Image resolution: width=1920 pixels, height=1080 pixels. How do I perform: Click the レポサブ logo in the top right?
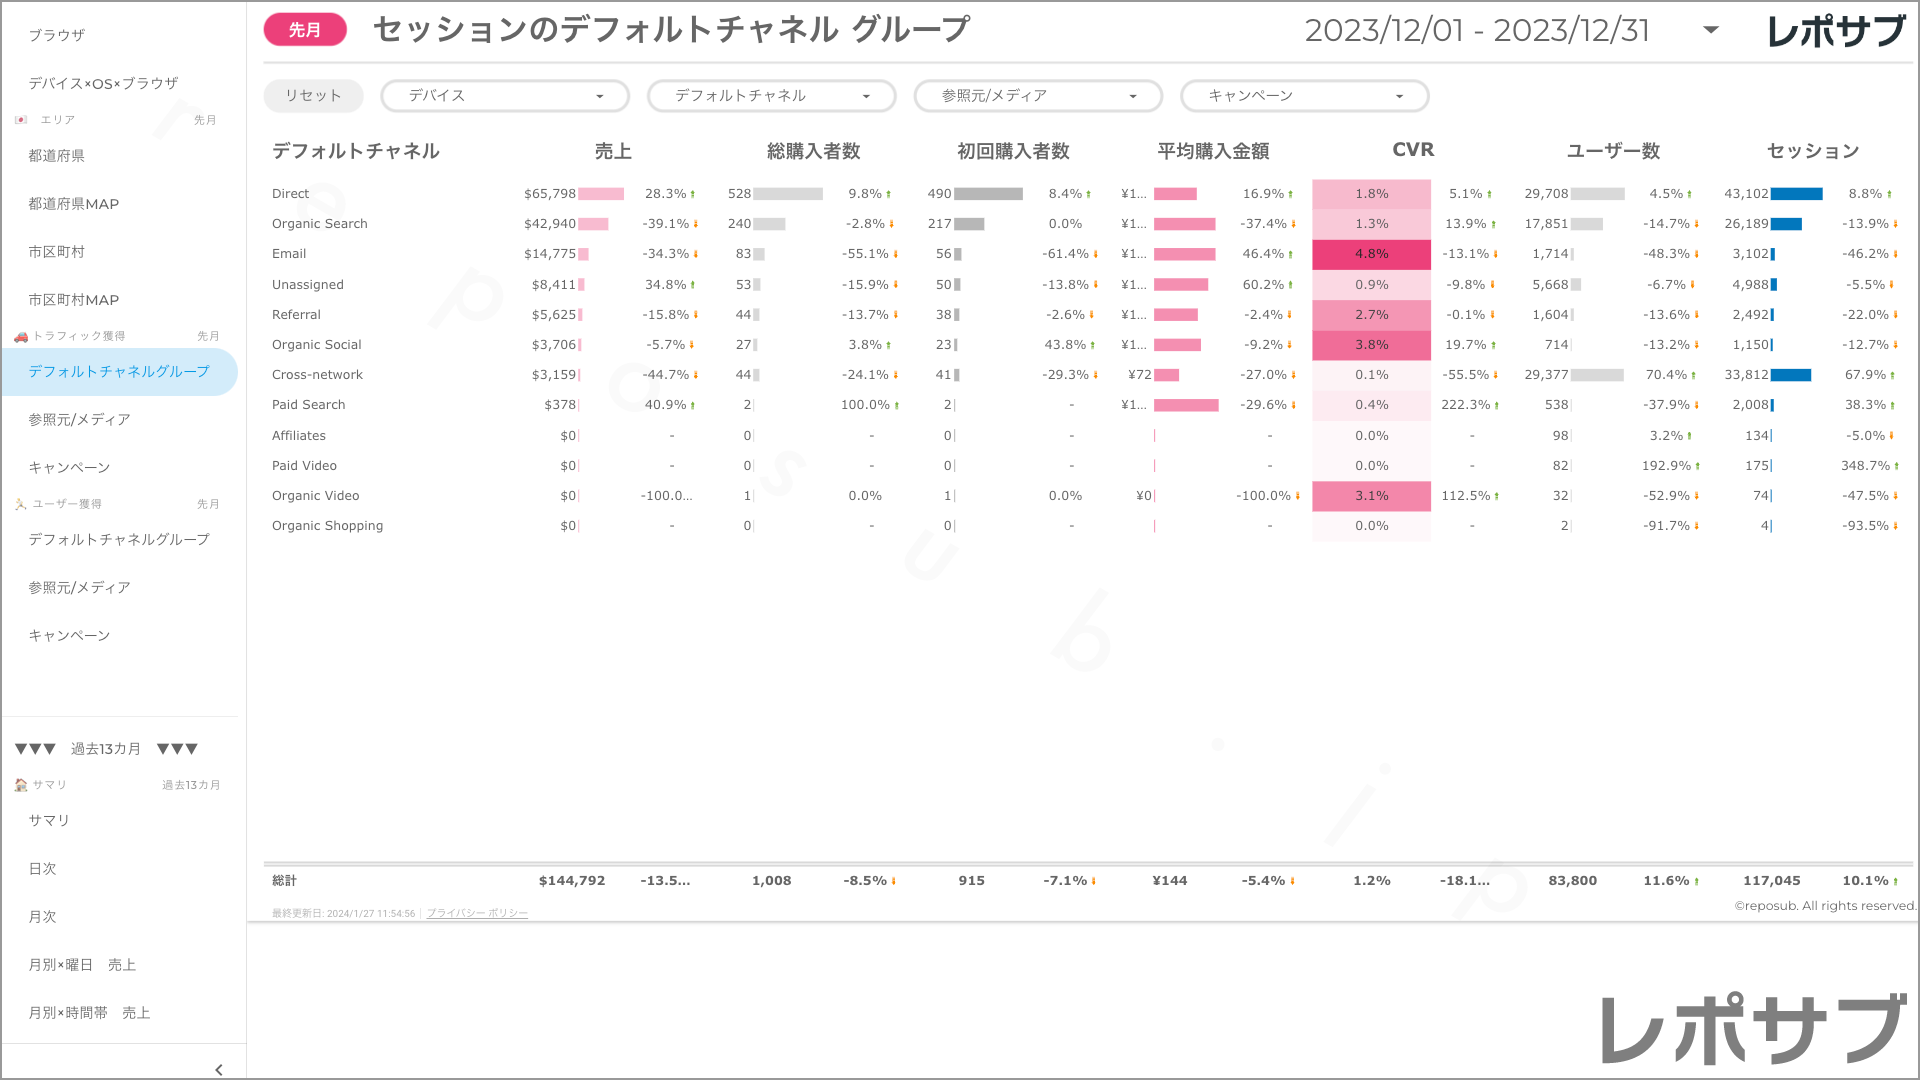pos(1836,31)
